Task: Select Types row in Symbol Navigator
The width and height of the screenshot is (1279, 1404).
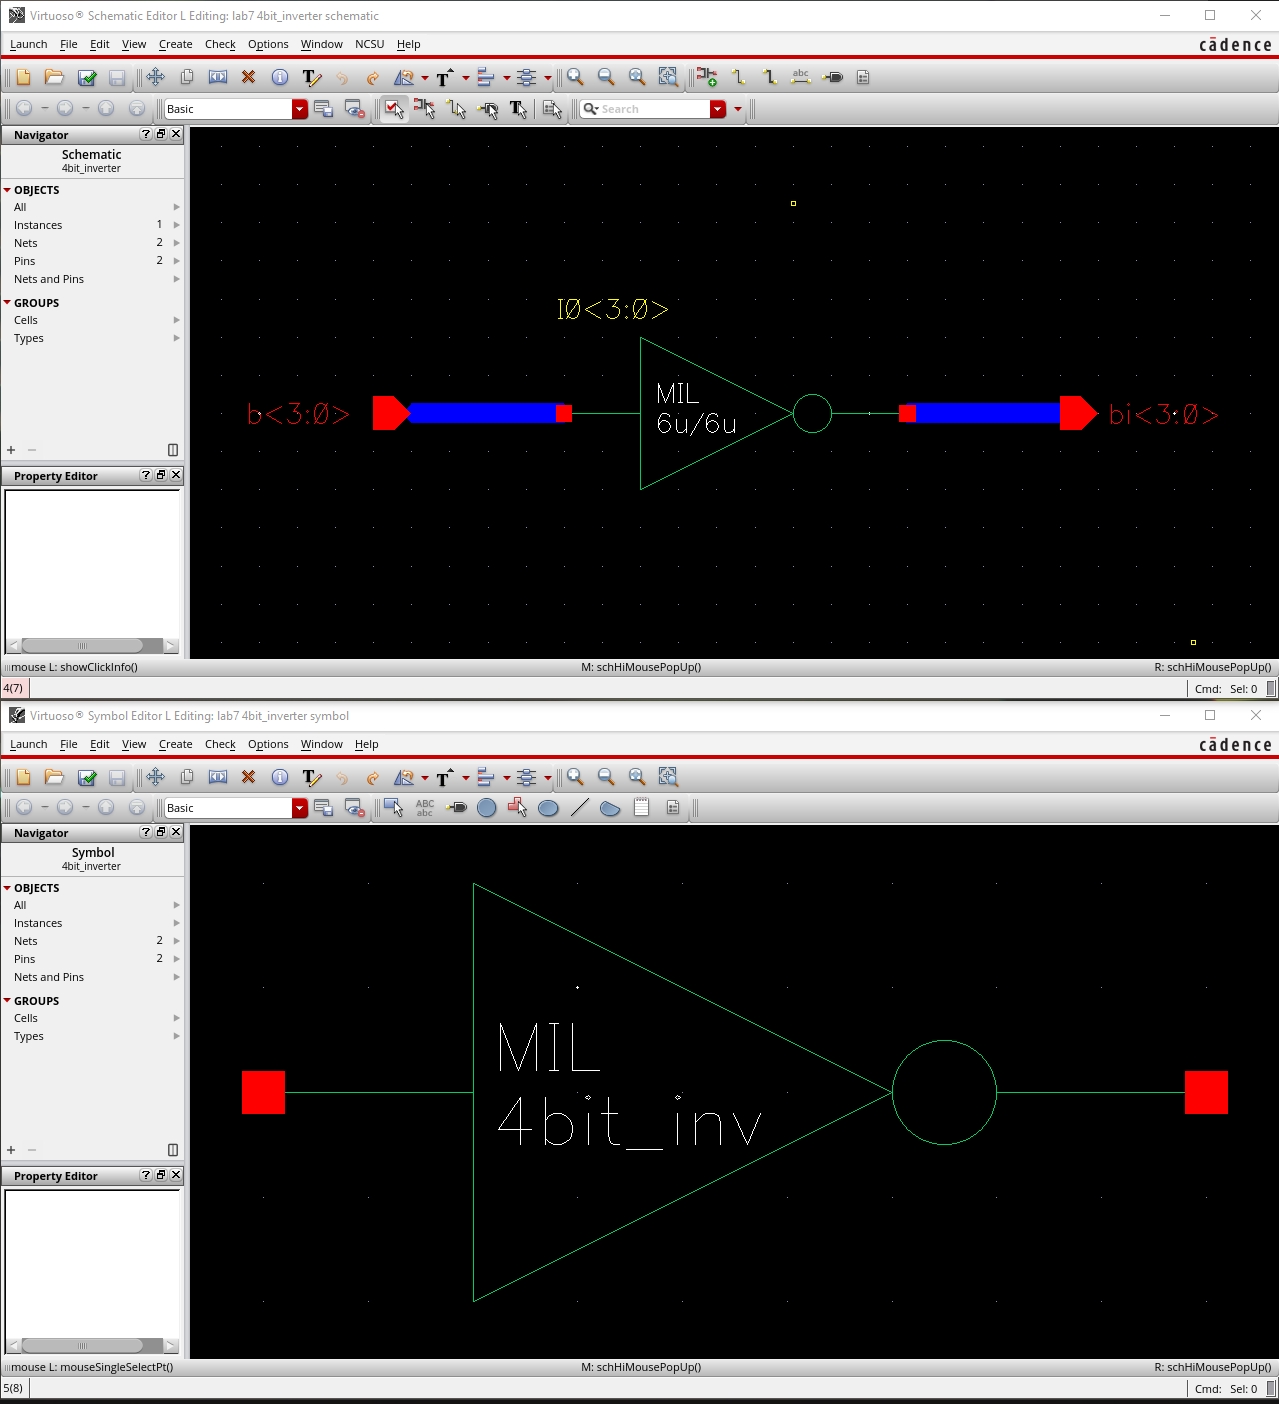Action: click(x=92, y=1036)
